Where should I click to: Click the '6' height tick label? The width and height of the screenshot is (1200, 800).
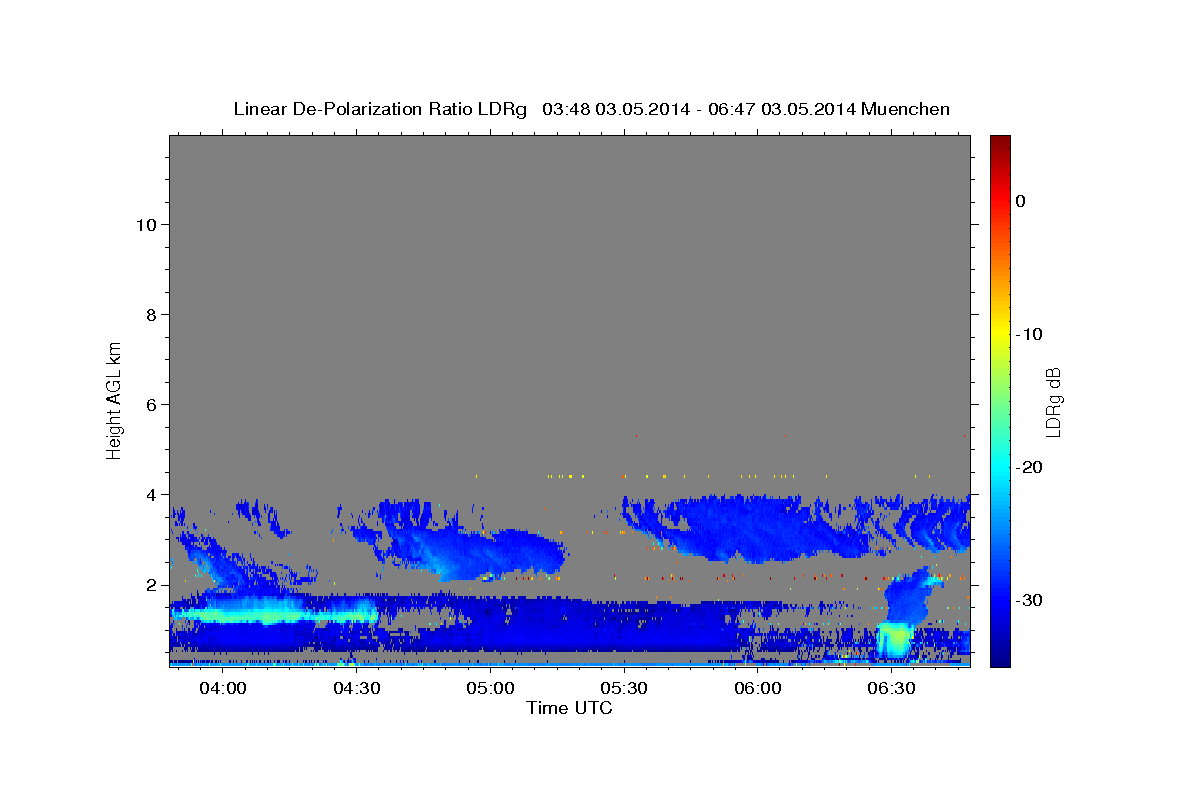[x=150, y=404]
